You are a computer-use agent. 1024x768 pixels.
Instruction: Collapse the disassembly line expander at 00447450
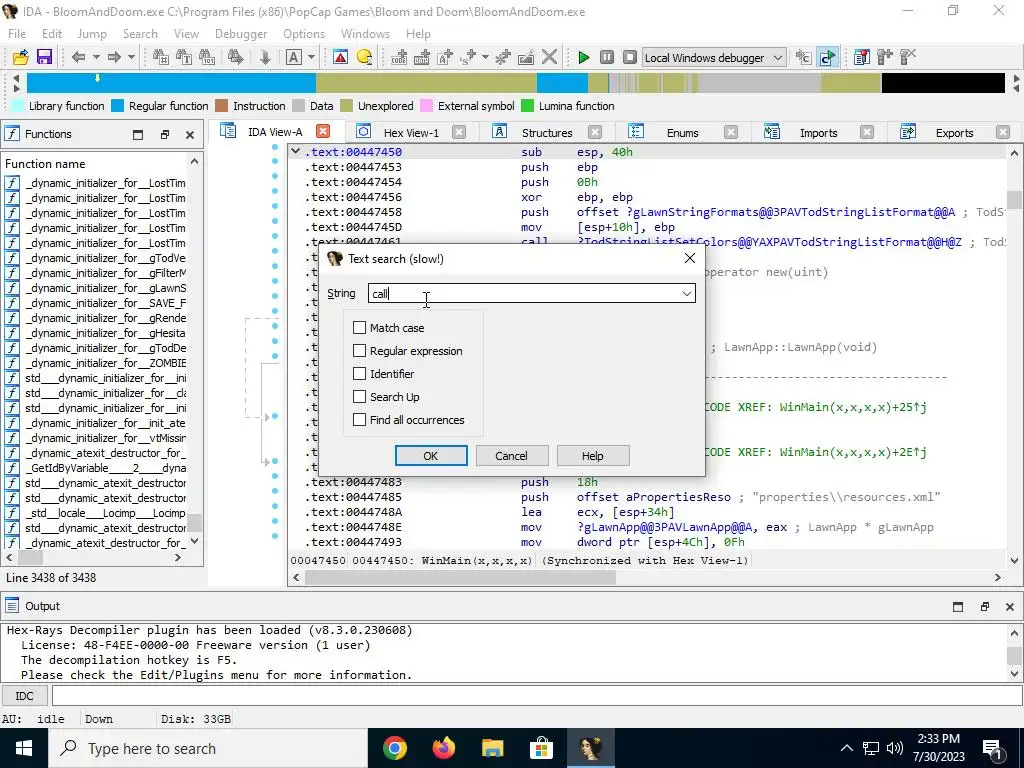pyautogui.click(x=295, y=152)
